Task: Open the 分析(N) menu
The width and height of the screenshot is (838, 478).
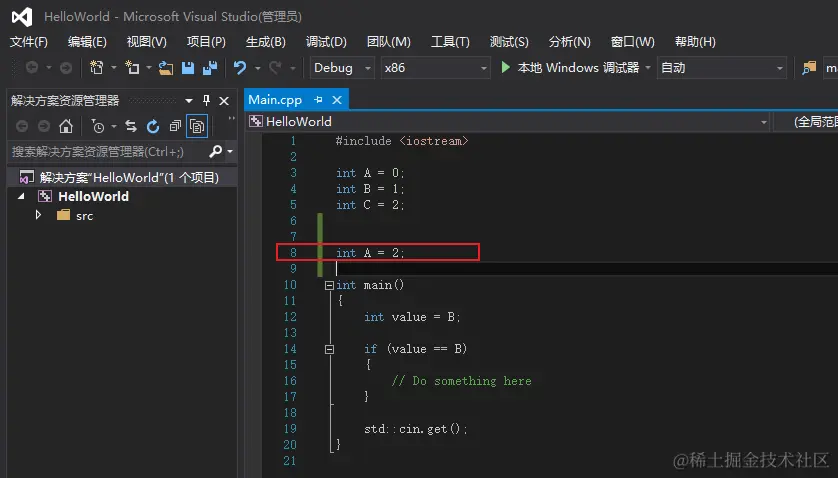Action: click(569, 42)
